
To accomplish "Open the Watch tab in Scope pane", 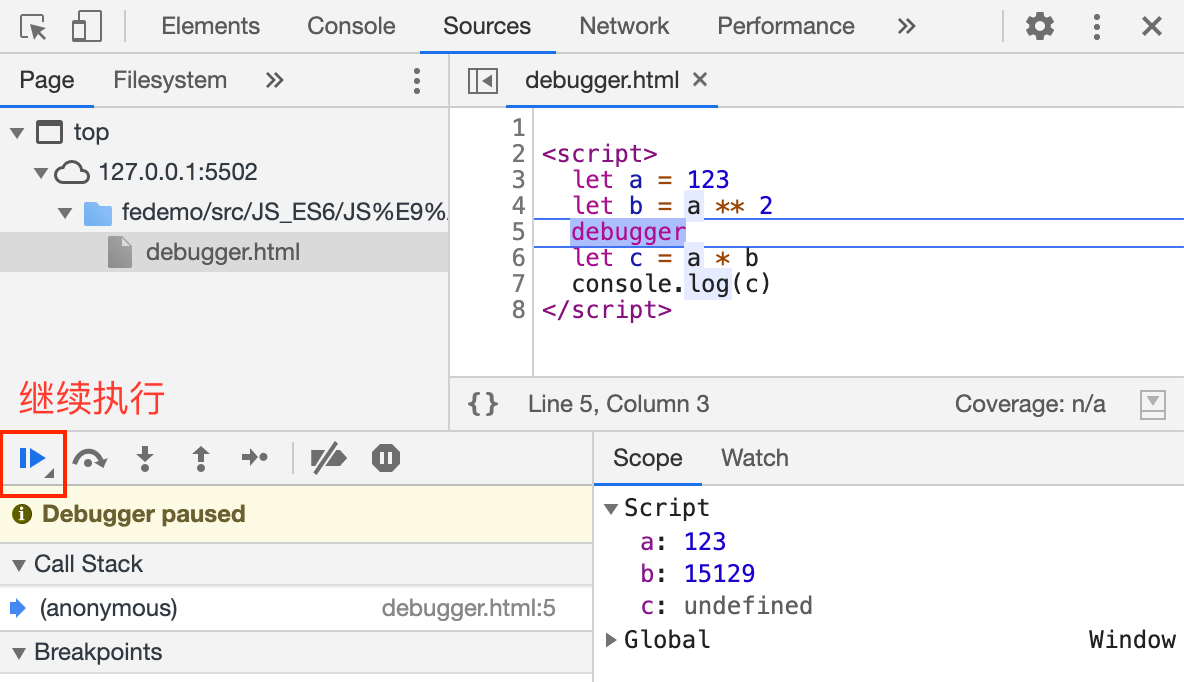I will [x=754, y=458].
